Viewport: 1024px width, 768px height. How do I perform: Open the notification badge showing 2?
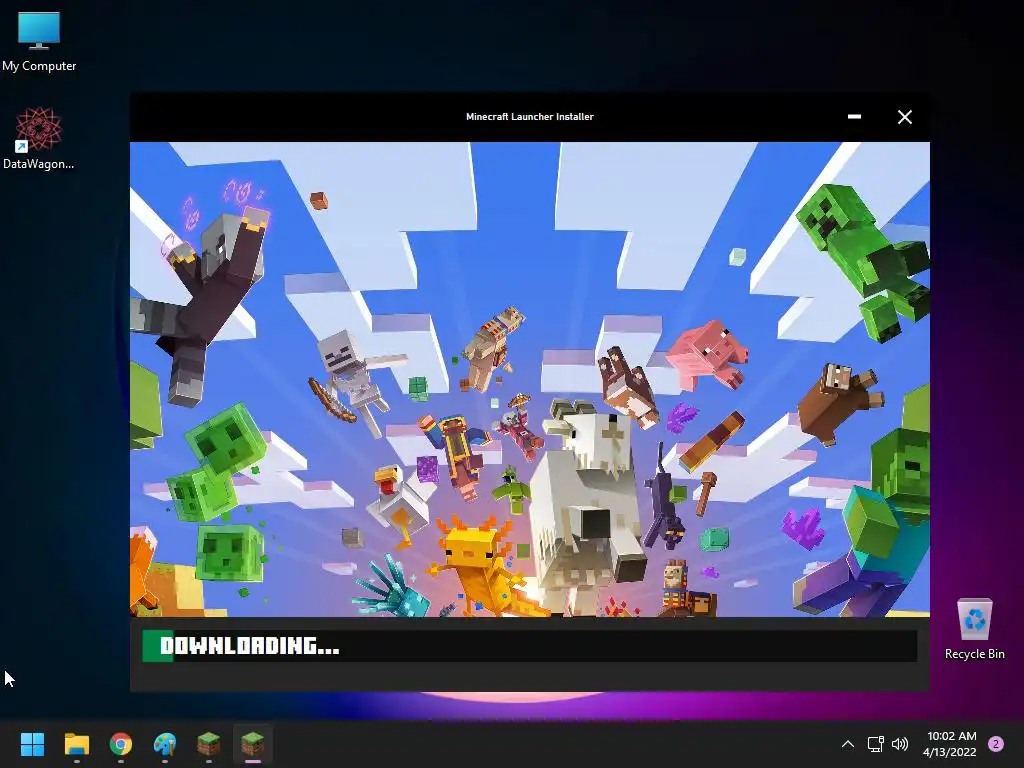(x=996, y=744)
